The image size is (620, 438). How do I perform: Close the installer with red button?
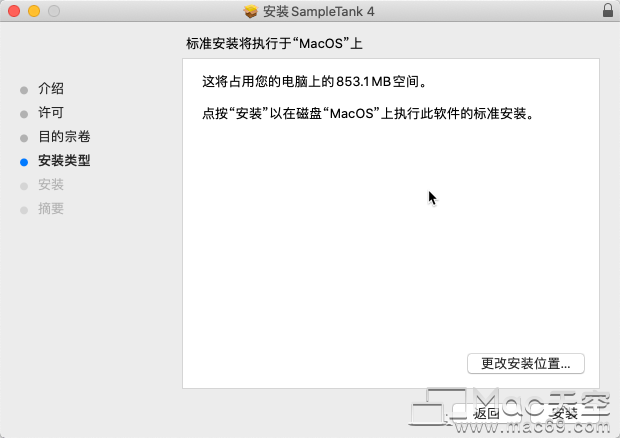coord(14,11)
